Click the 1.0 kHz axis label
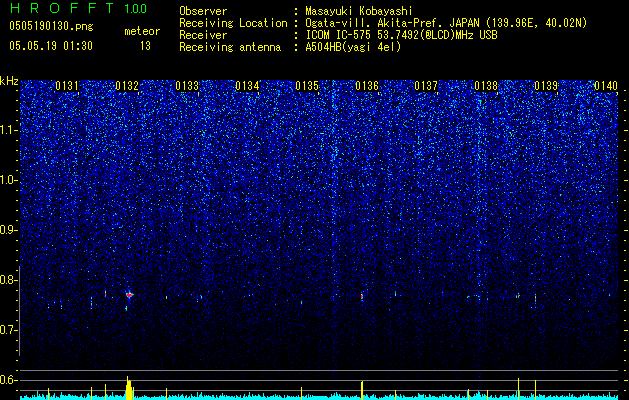The image size is (629, 400). click(9, 180)
